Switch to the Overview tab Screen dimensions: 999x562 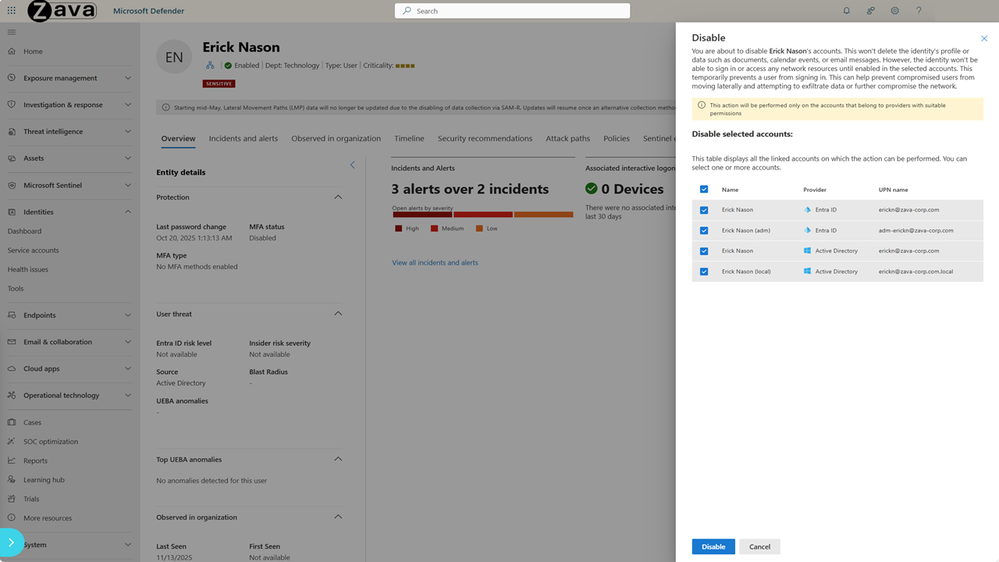[x=178, y=138]
